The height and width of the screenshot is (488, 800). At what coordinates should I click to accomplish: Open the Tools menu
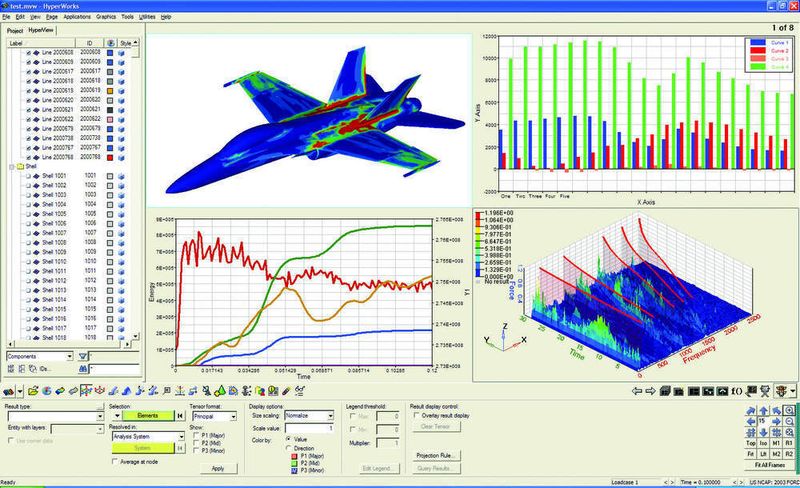click(128, 17)
